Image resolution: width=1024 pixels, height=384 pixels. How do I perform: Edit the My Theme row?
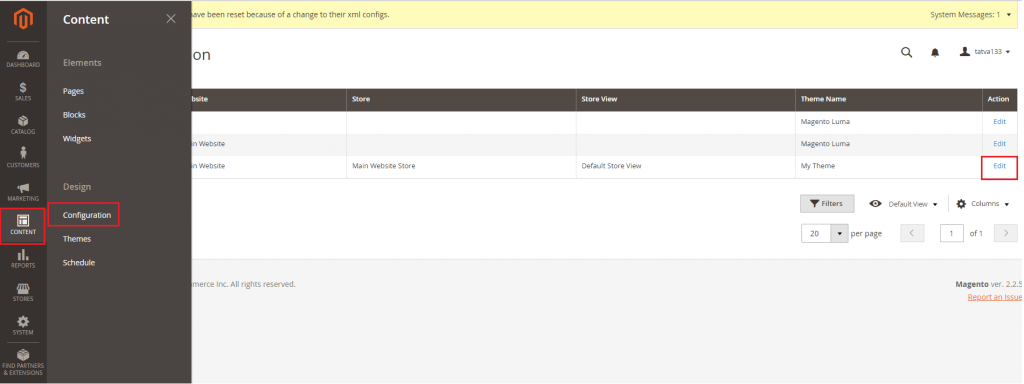999,166
